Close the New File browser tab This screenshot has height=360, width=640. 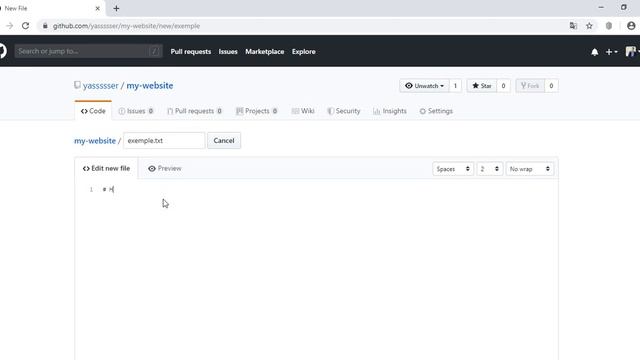pos(98,8)
